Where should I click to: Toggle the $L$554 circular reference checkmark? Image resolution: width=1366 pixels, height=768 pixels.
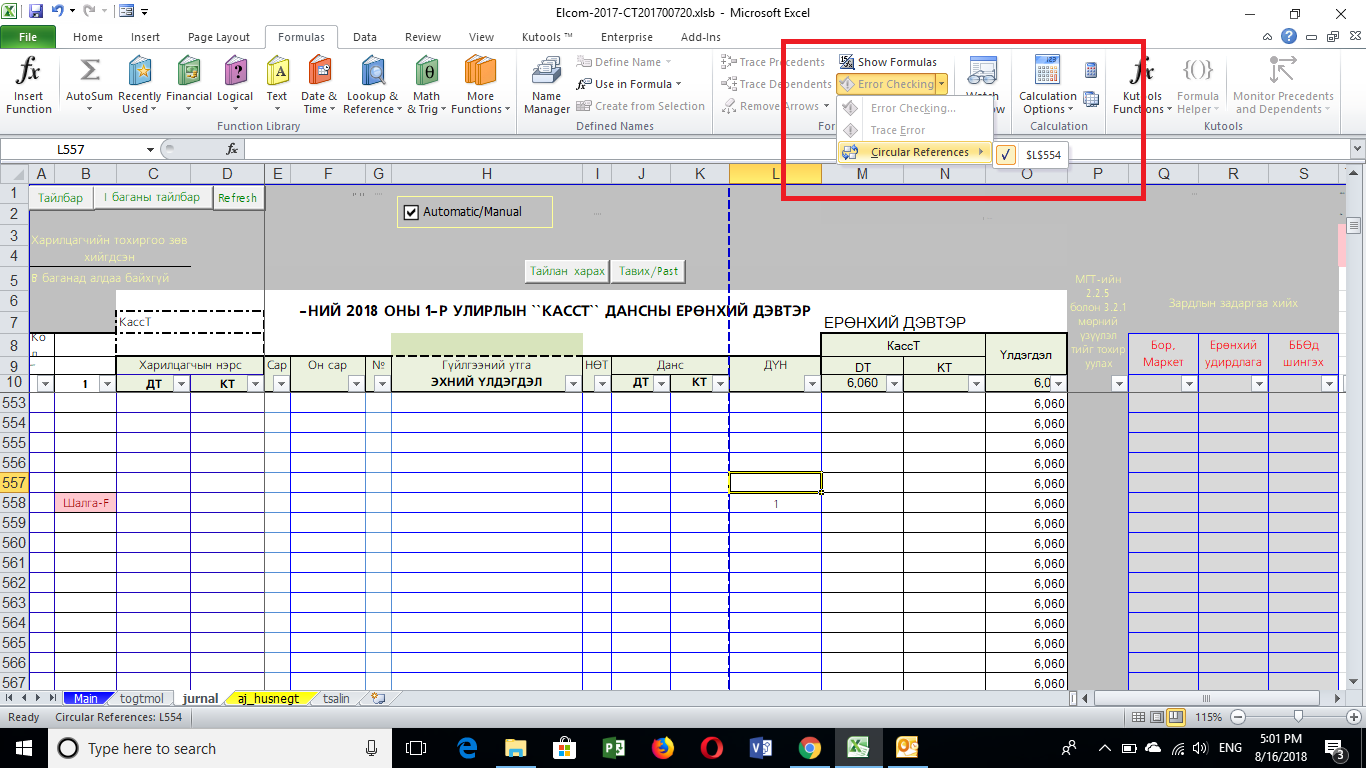(x=1007, y=154)
